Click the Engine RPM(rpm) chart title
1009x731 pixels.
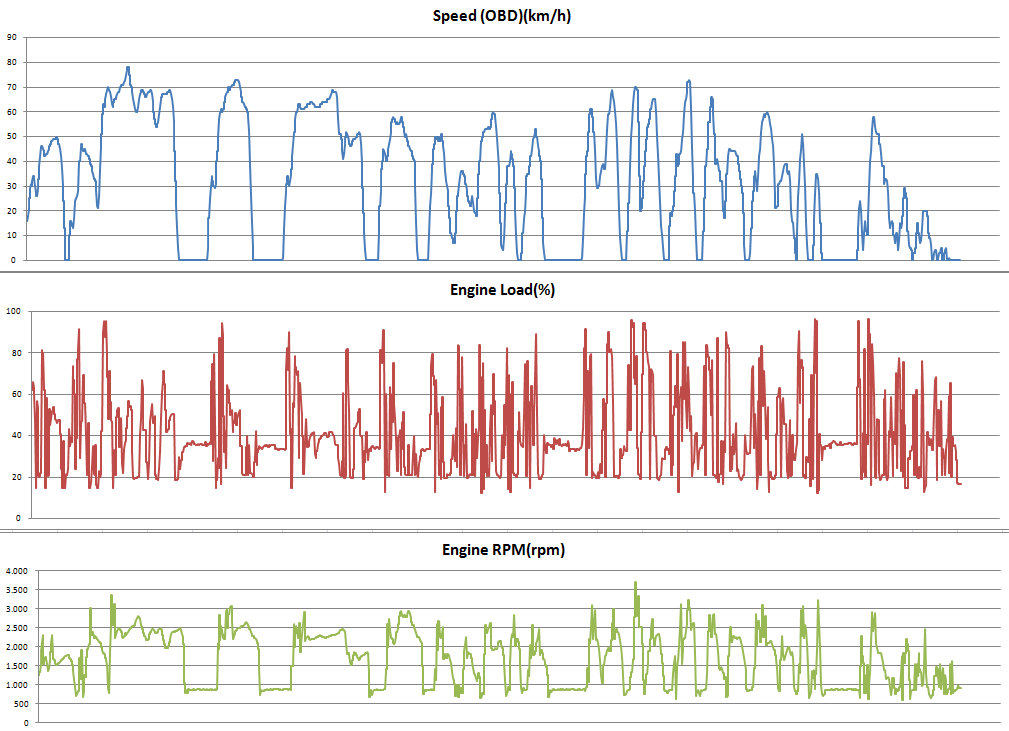point(503,549)
